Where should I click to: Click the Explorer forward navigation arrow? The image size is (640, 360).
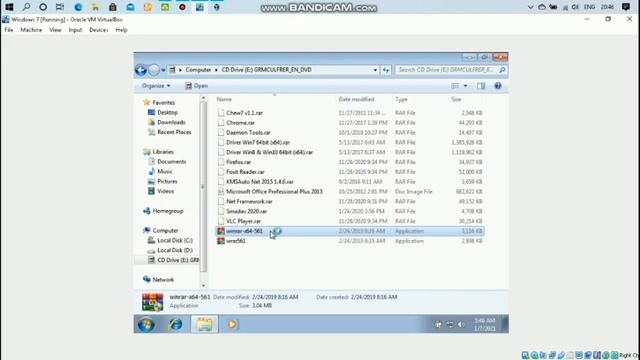click(154, 70)
